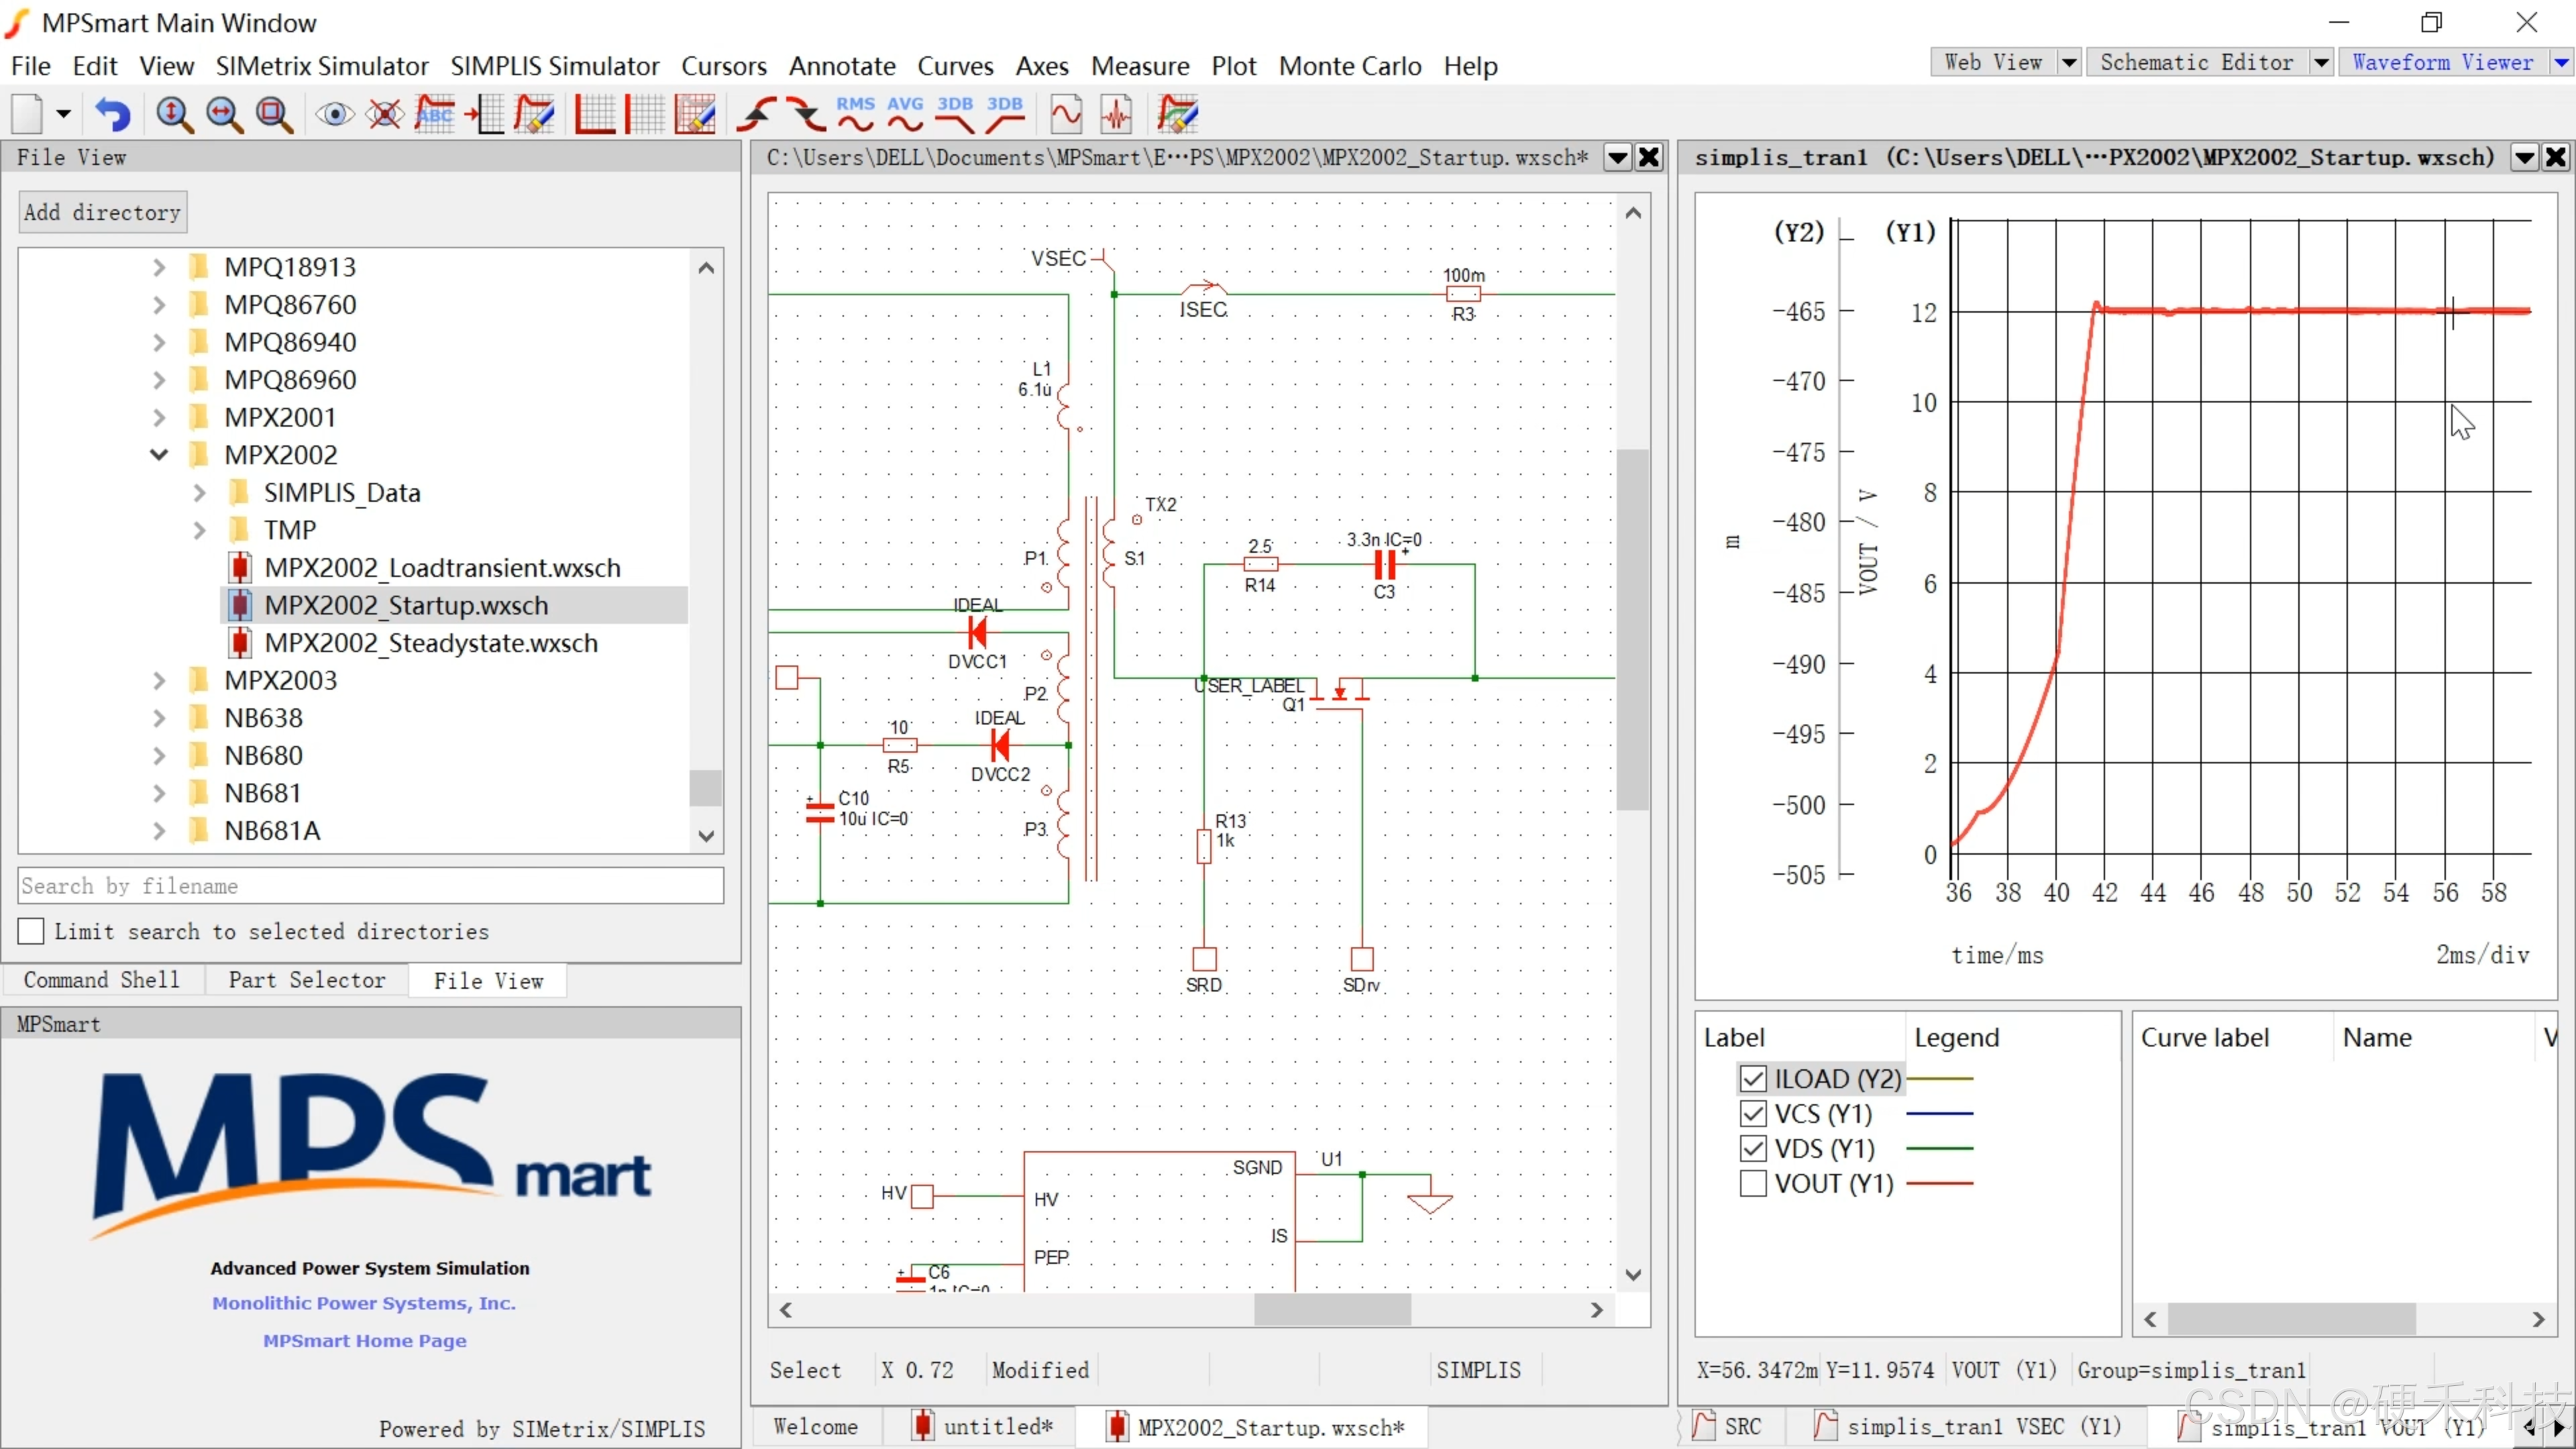Switch to the Part Selector tab

(306, 980)
